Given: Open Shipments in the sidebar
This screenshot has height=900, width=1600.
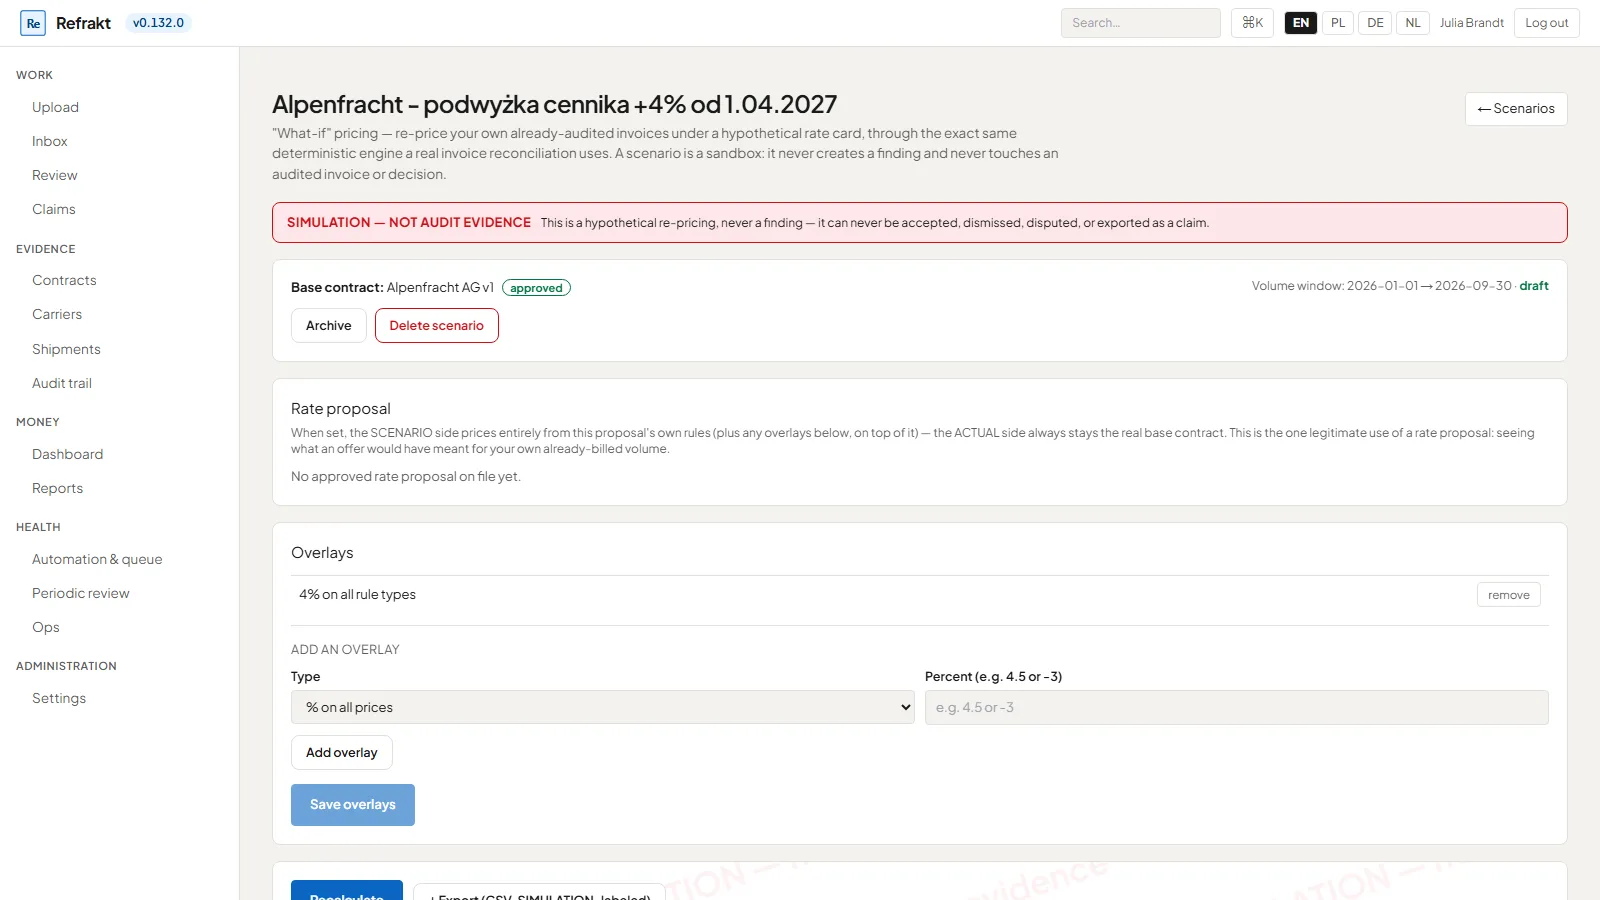Looking at the screenshot, I should point(66,349).
